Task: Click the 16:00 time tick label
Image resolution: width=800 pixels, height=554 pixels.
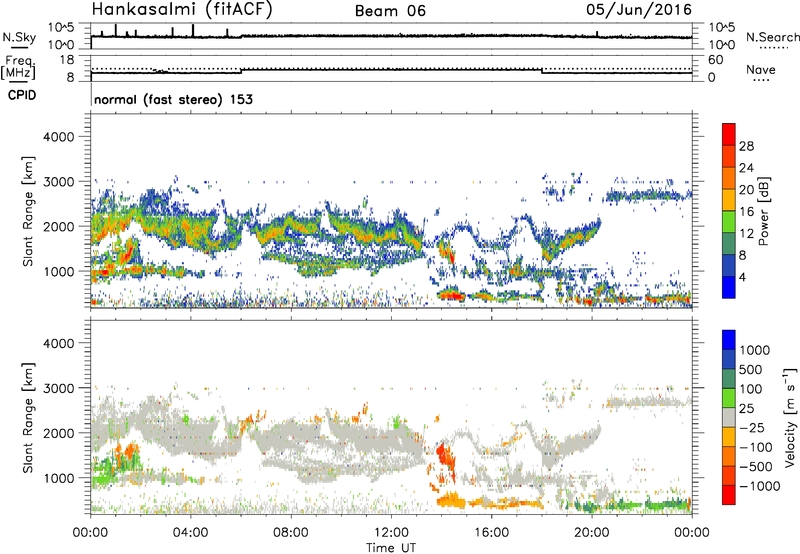Action: pyautogui.click(x=491, y=533)
